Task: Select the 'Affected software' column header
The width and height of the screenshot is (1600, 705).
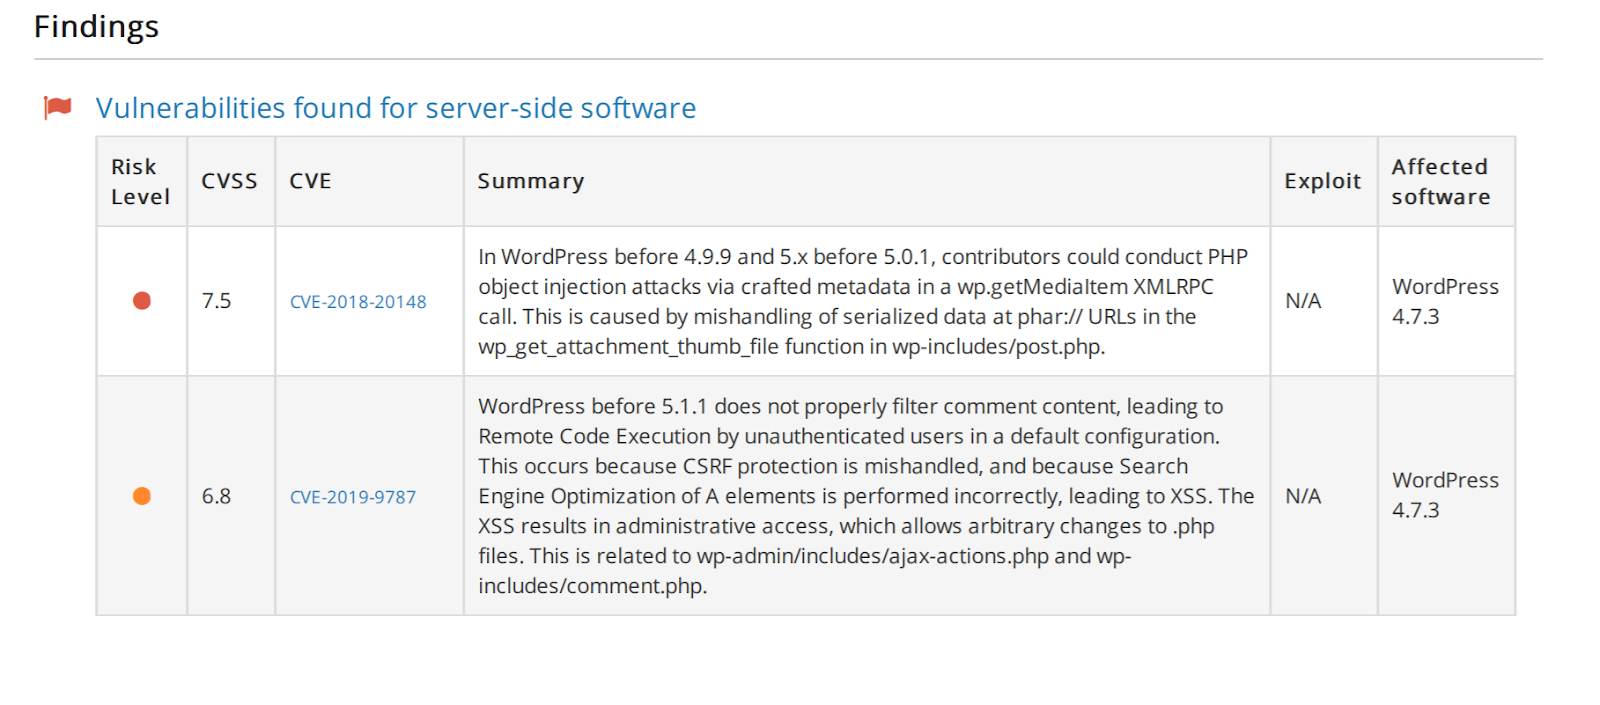Action: click(1446, 182)
